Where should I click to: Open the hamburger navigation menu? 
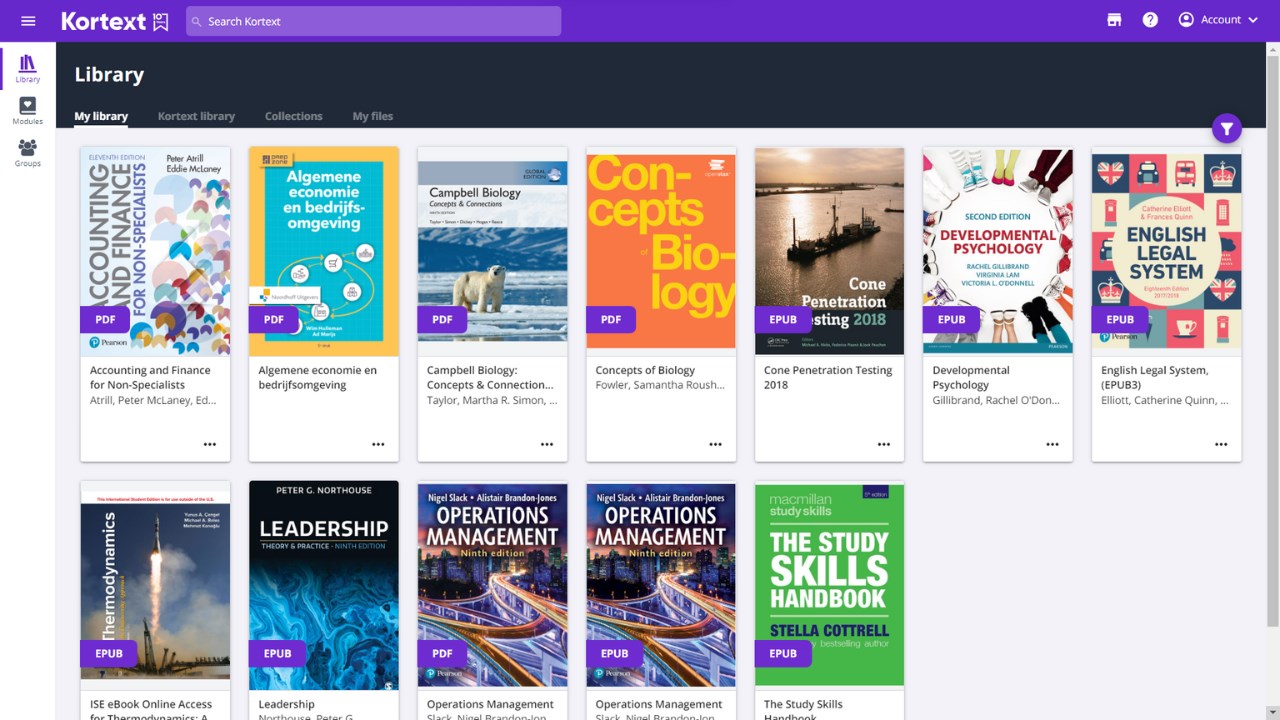coord(28,21)
